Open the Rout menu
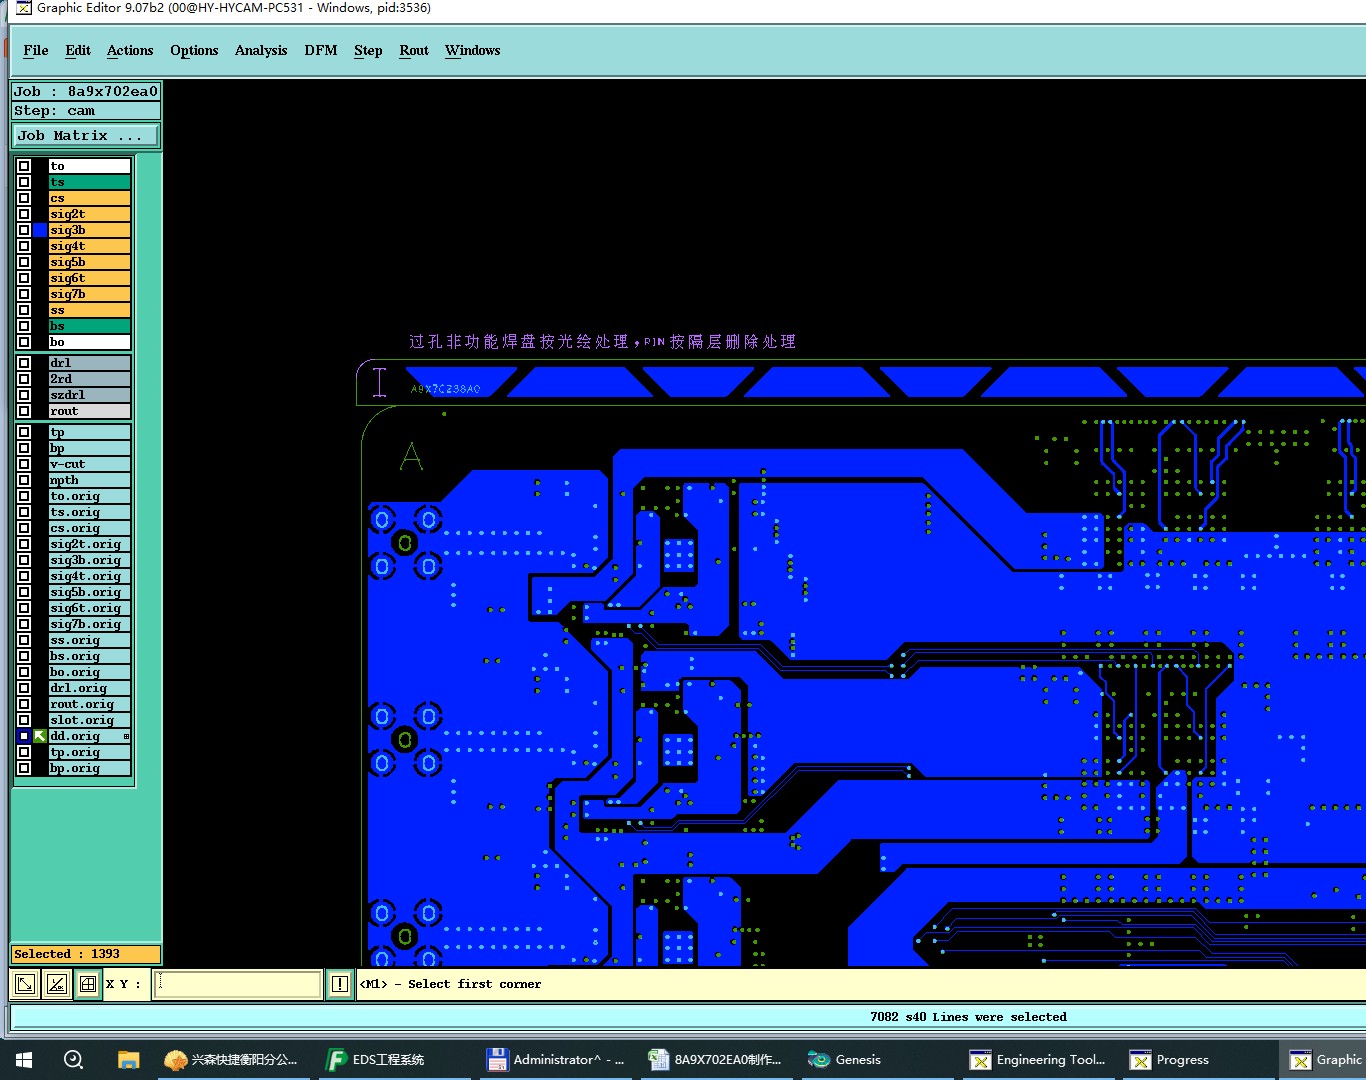 [x=414, y=50]
